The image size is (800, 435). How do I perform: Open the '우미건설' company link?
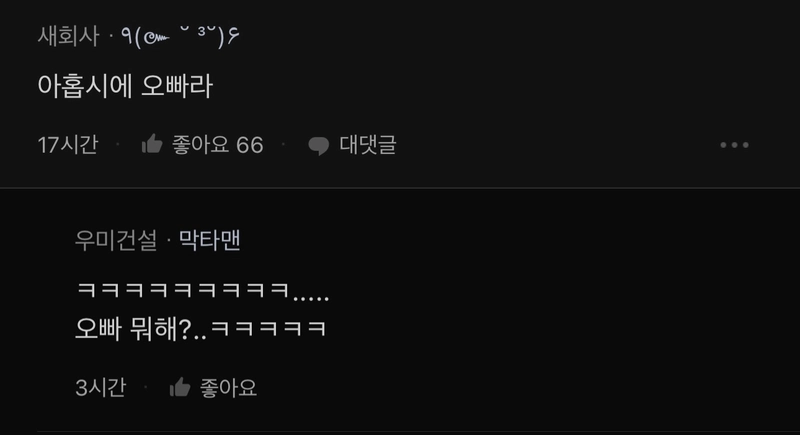(116, 240)
